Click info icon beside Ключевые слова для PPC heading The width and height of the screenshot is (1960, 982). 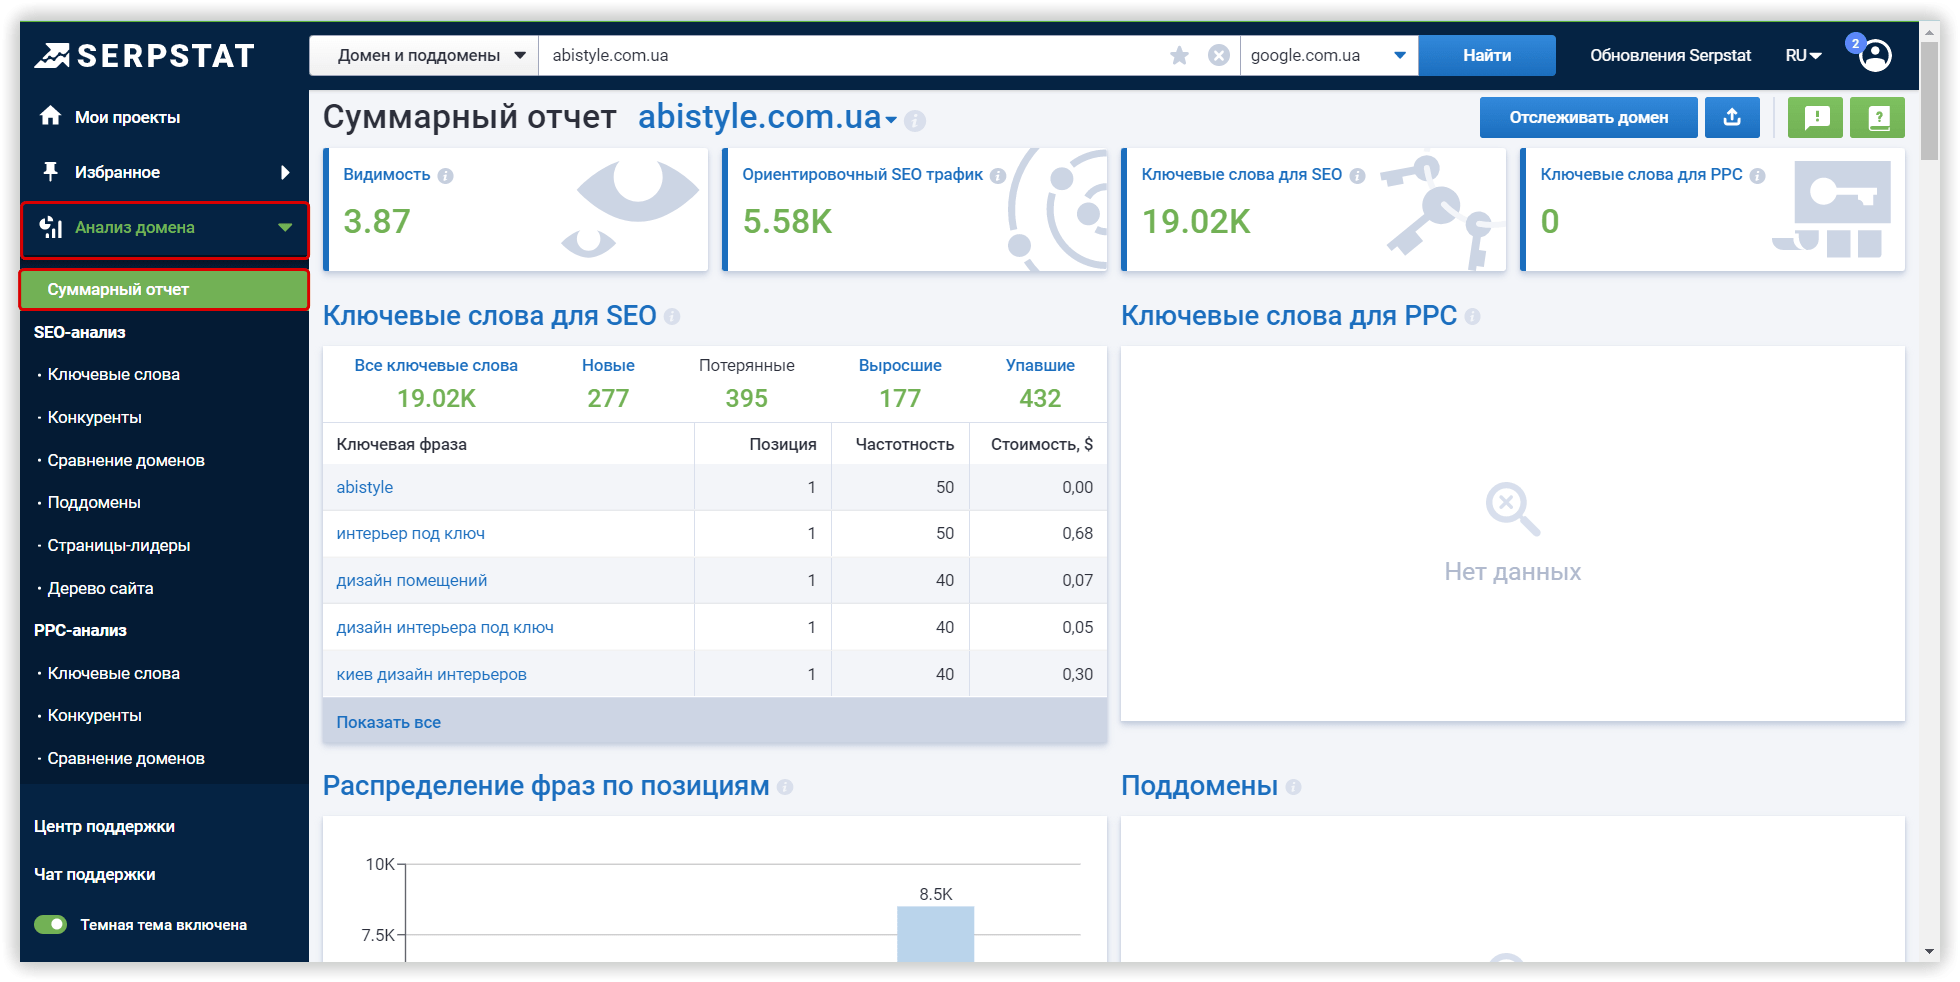(1472, 317)
